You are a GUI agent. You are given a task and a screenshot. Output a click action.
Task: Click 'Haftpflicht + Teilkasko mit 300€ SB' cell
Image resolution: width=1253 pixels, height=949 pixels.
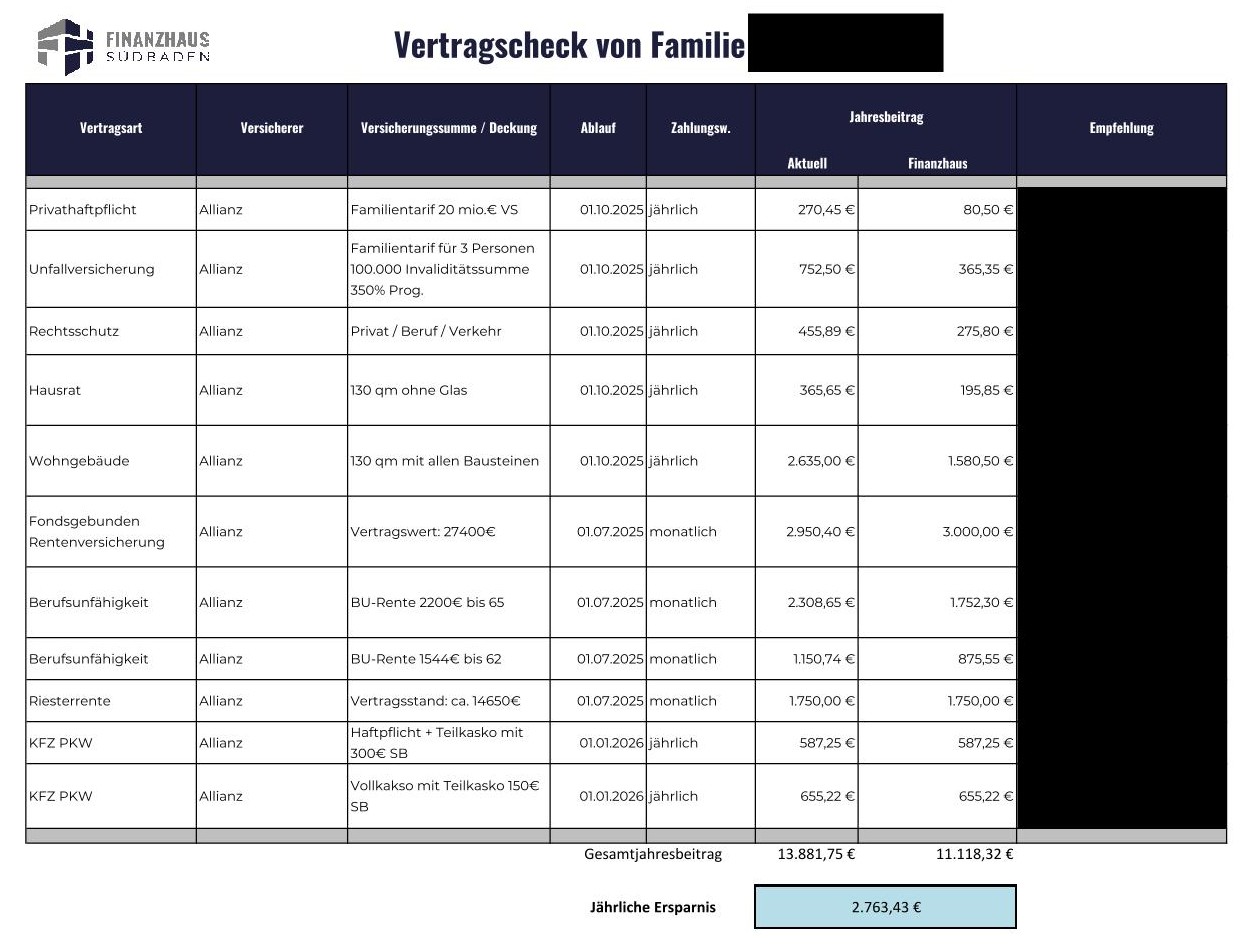449,743
